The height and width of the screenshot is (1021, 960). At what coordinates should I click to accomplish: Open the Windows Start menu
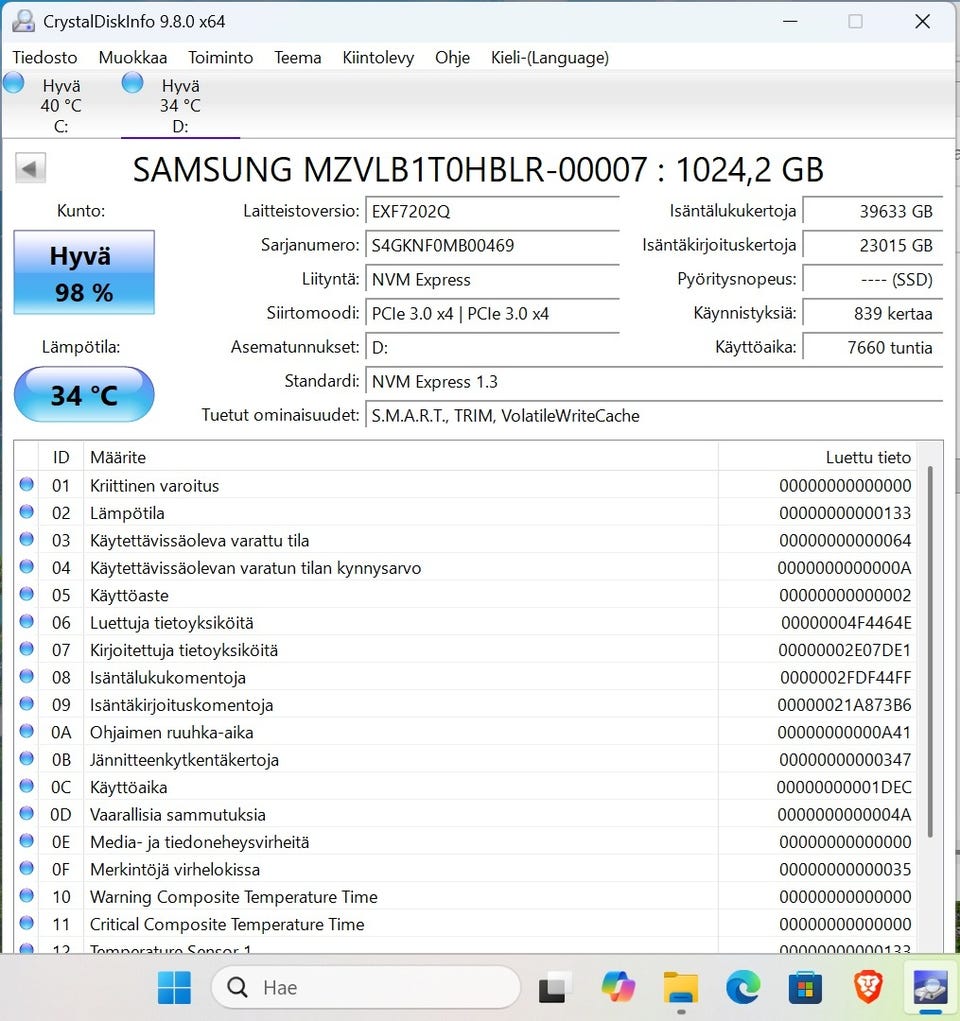[x=175, y=987]
